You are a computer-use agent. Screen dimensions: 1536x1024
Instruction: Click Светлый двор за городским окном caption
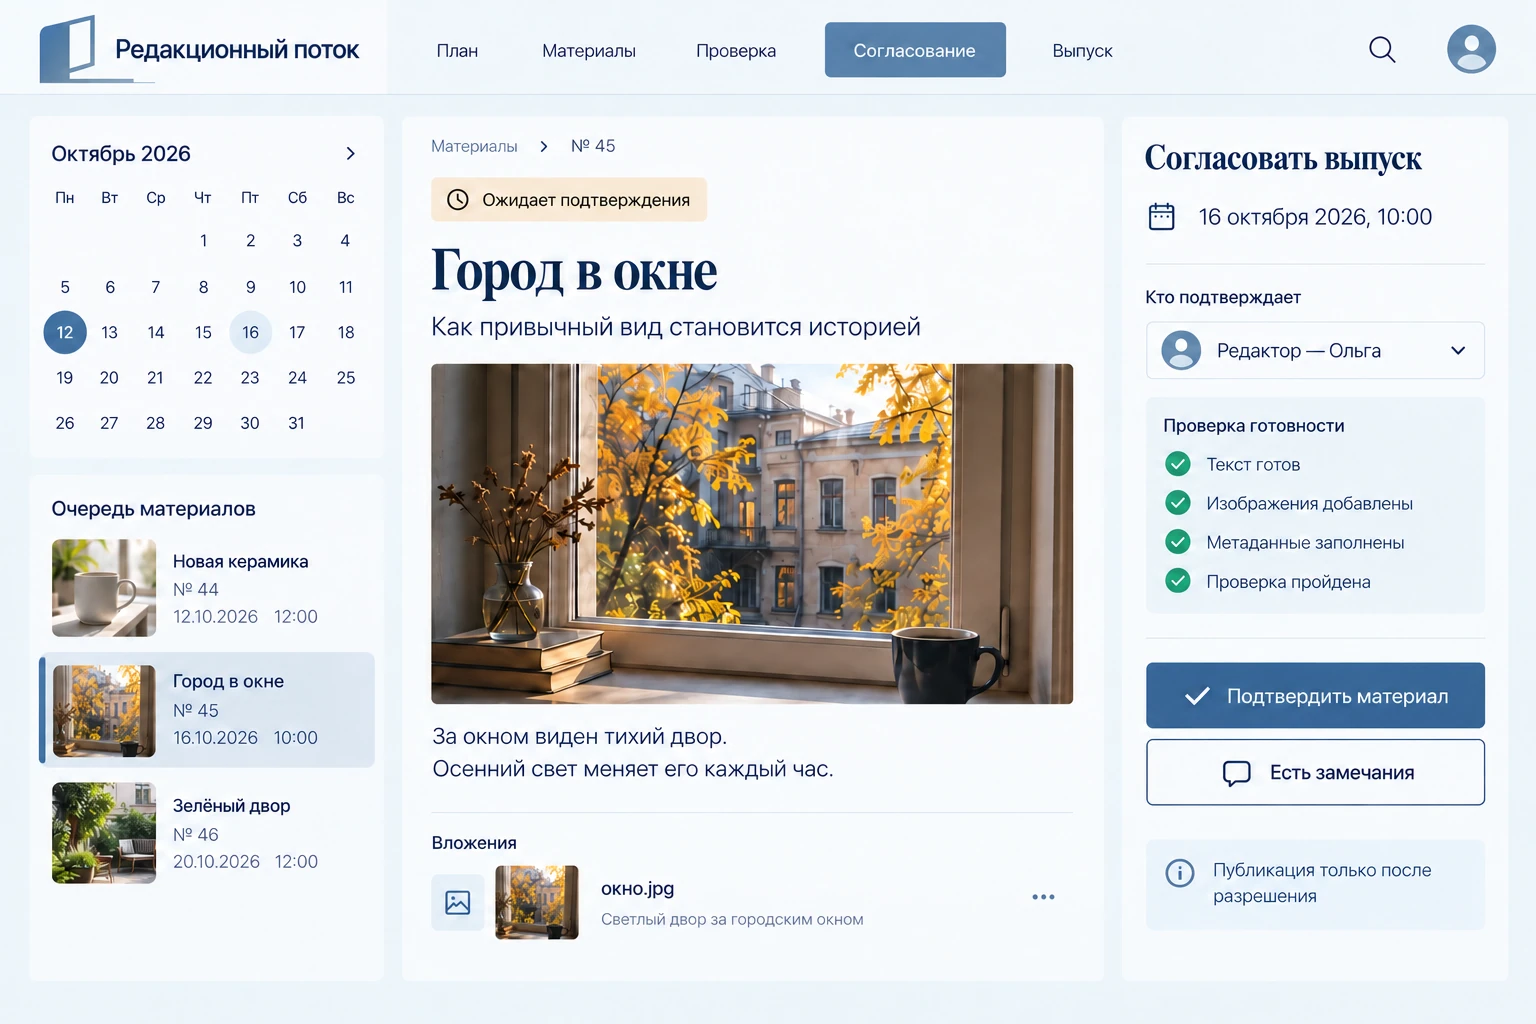point(732,919)
